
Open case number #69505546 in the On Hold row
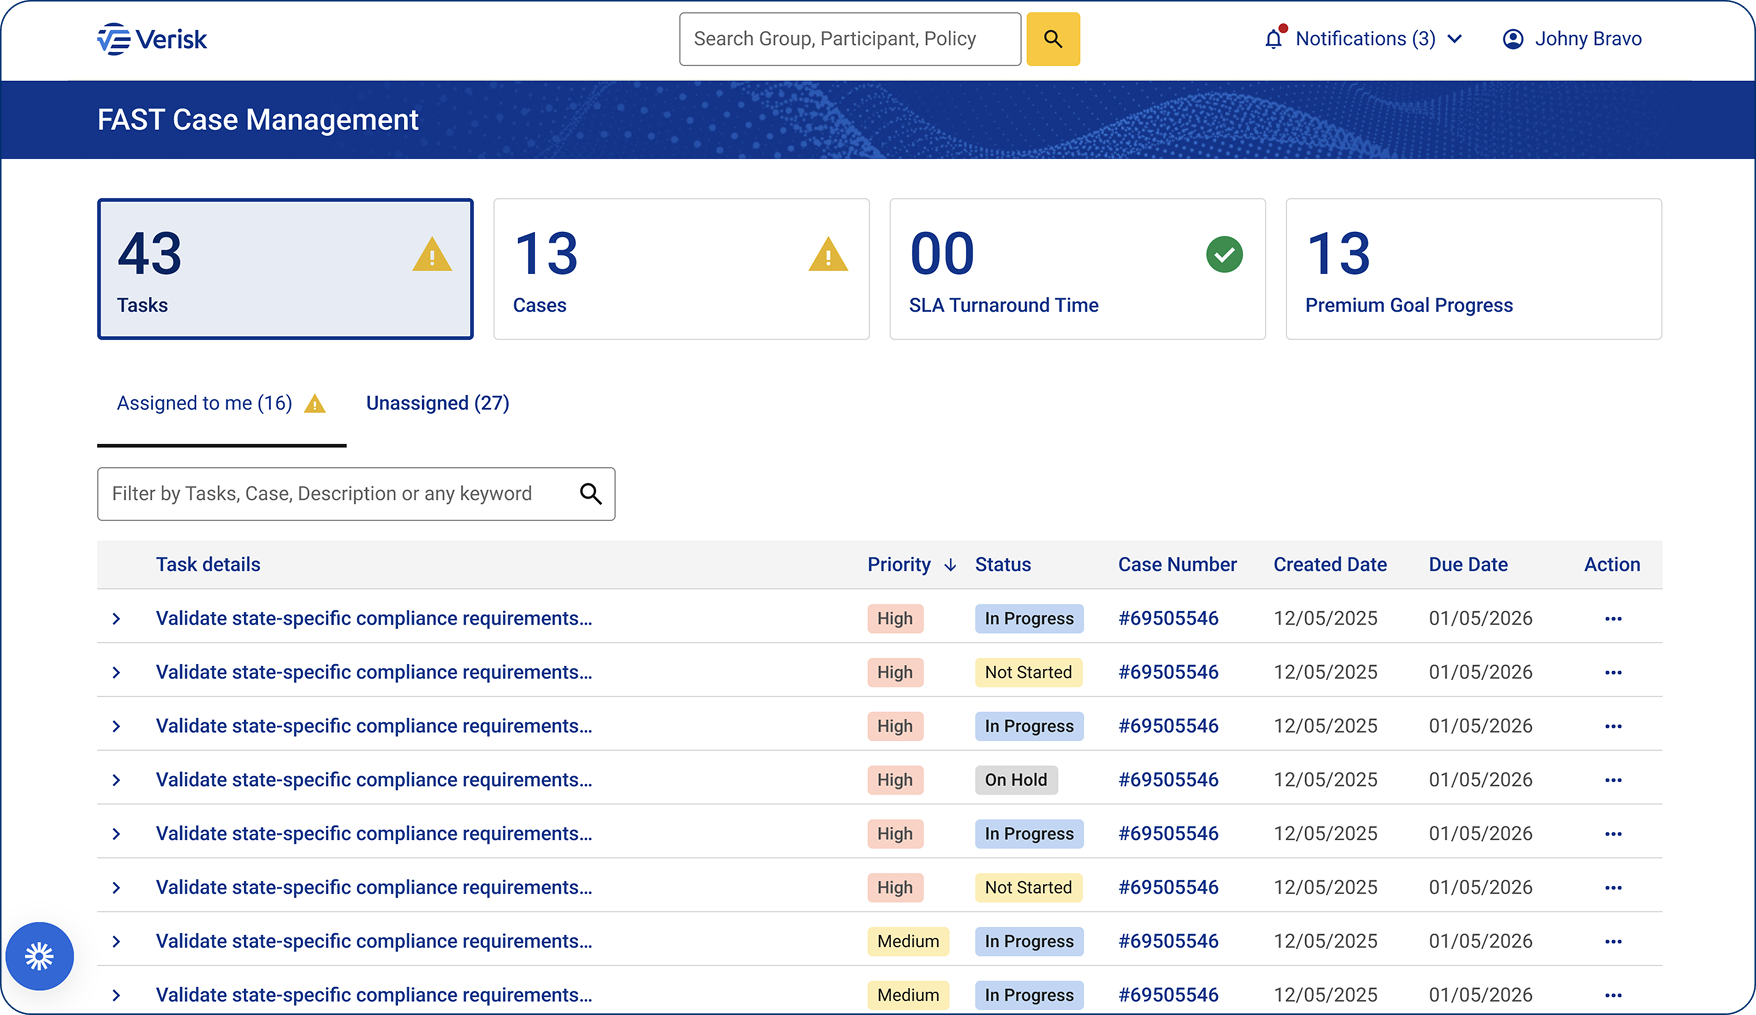pyautogui.click(x=1168, y=780)
